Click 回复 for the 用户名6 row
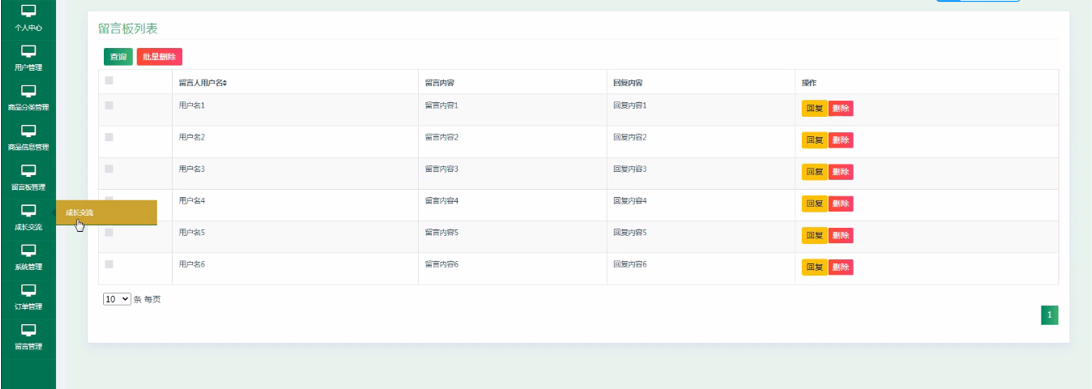Viewport: 1092px width, 389px height. tap(815, 267)
